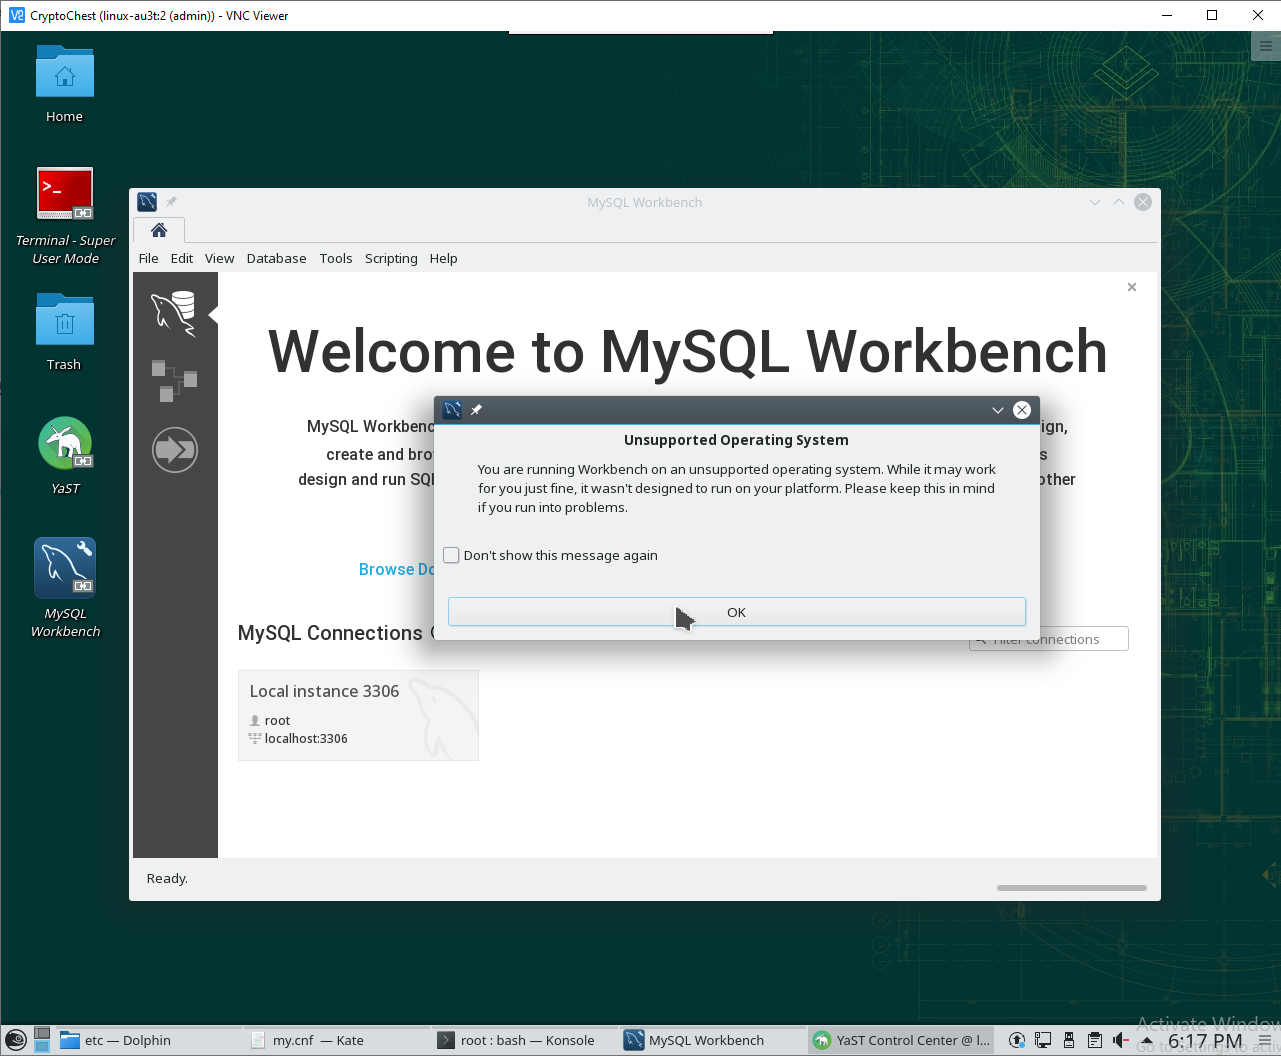Open the KDE application launcher
Image resolution: width=1281 pixels, height=1057 pixels.
pos(16,1041)
